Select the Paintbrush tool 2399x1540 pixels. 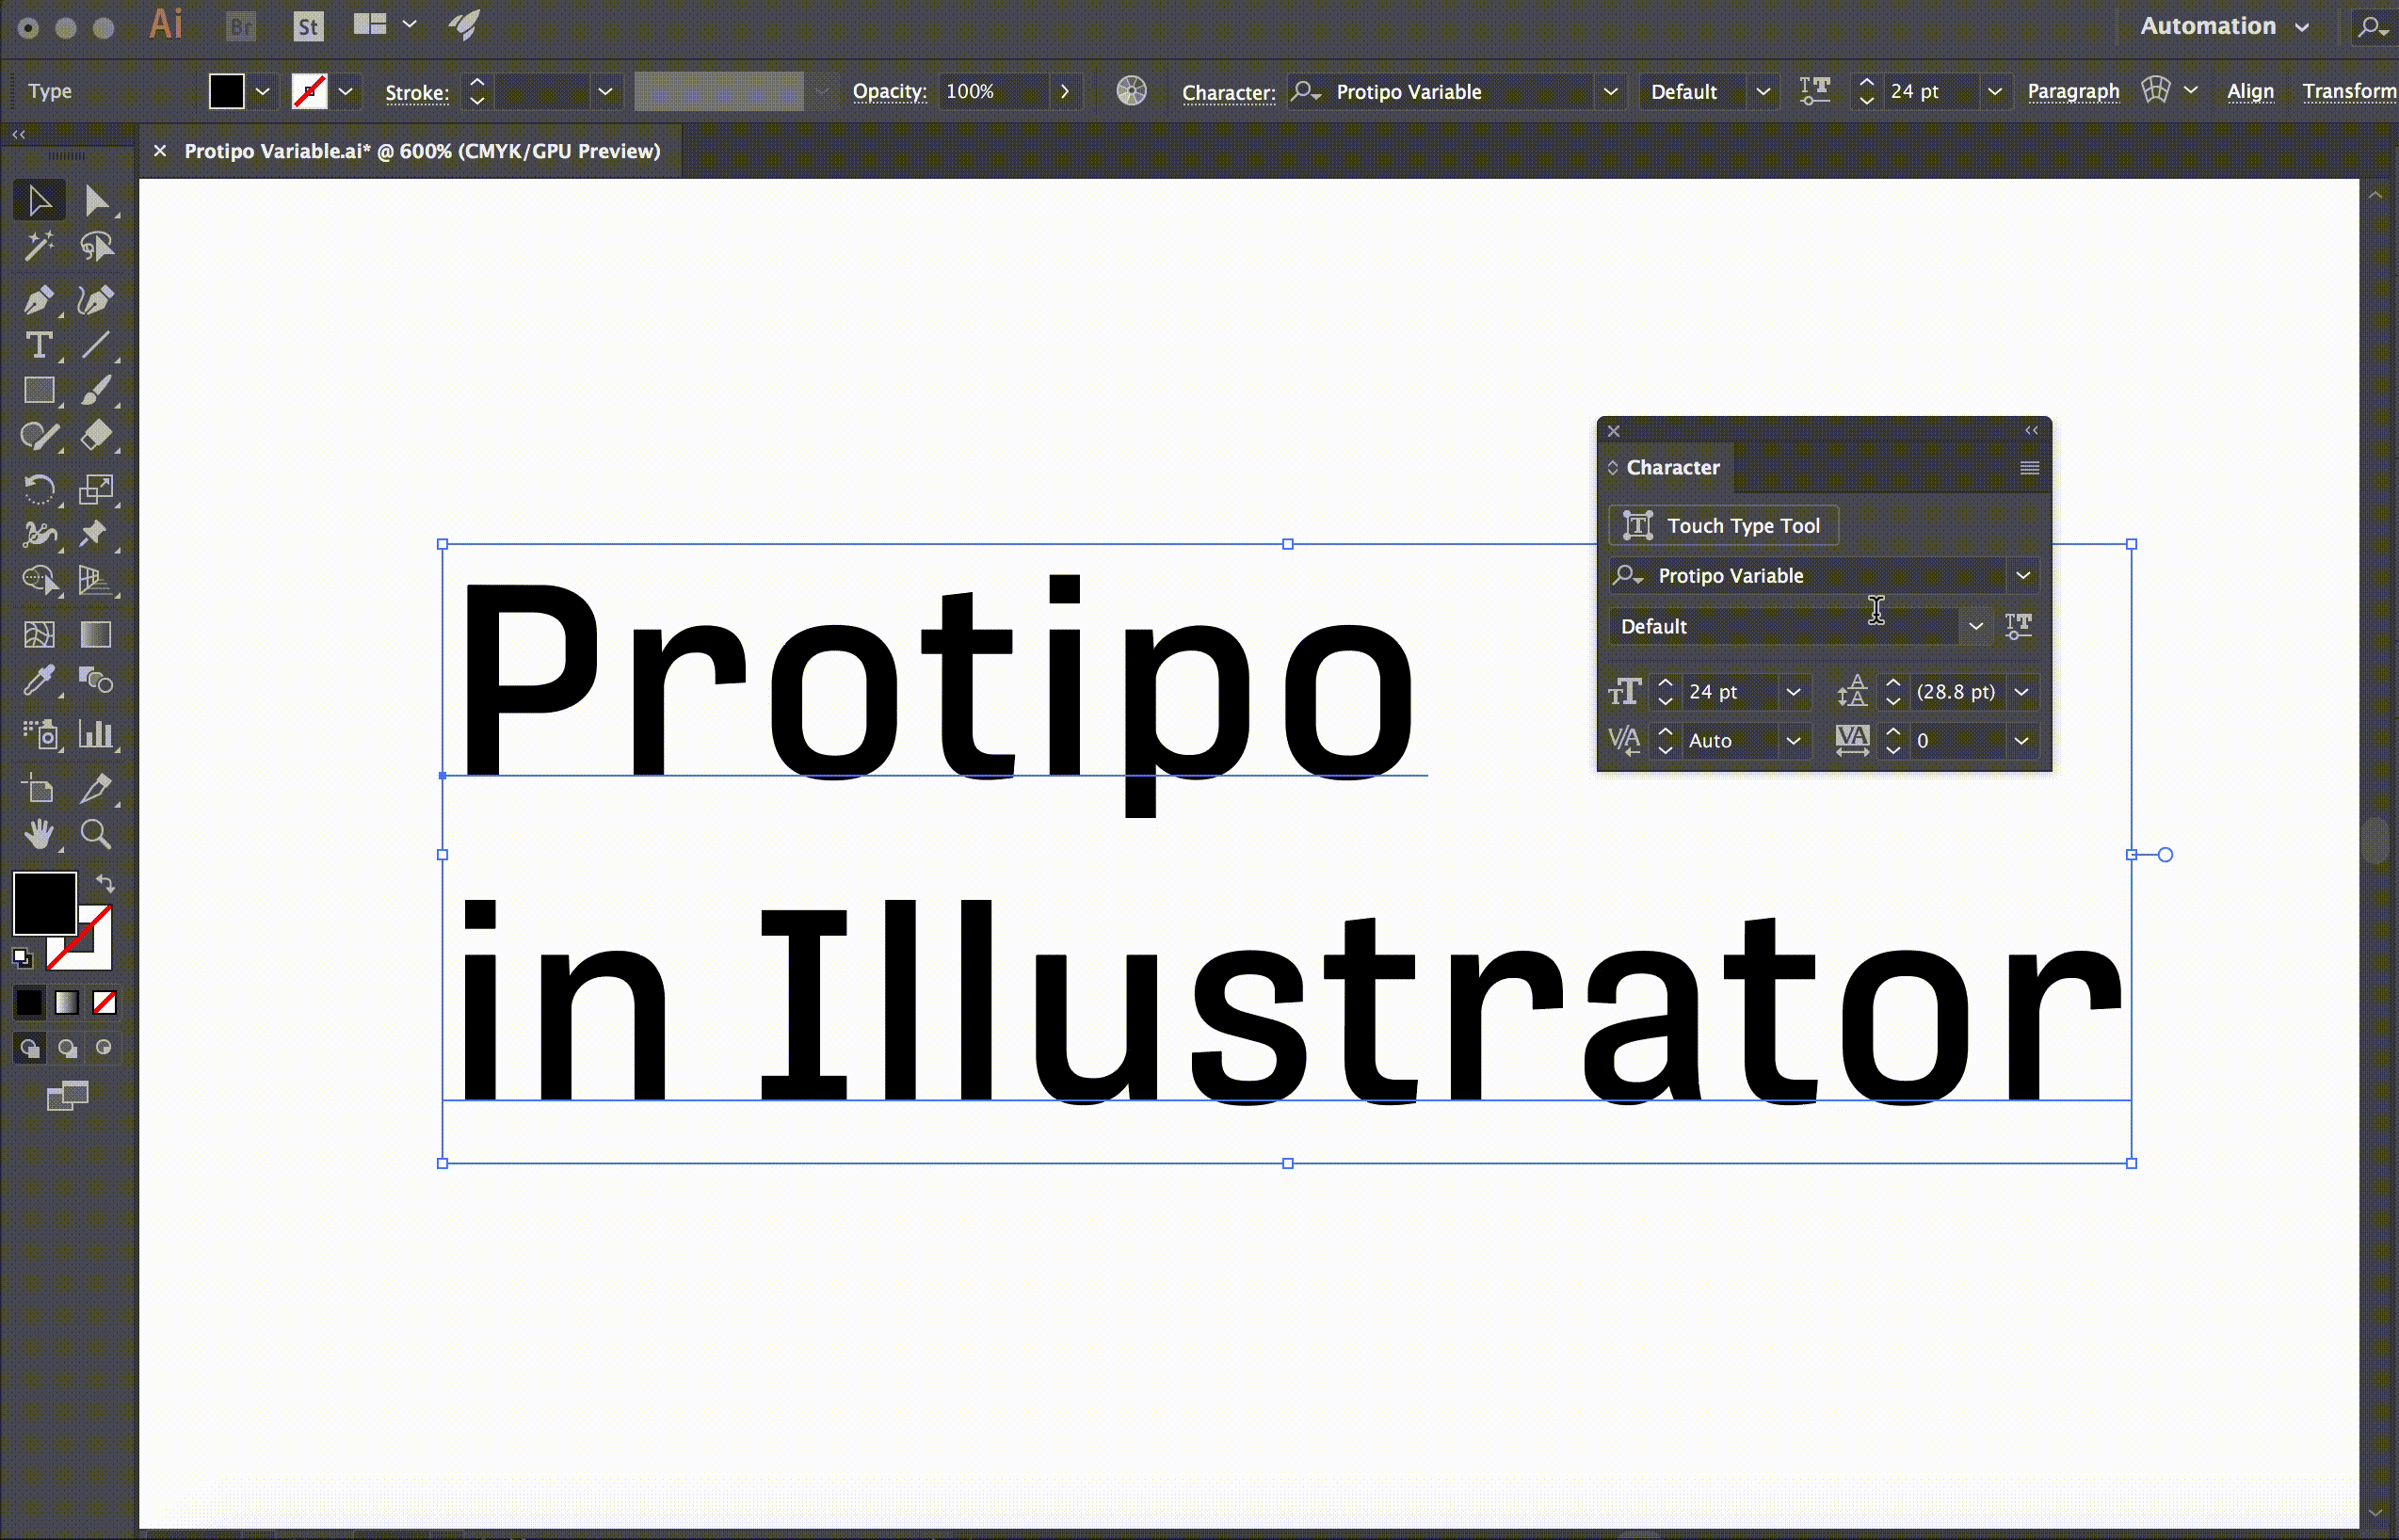96,390
